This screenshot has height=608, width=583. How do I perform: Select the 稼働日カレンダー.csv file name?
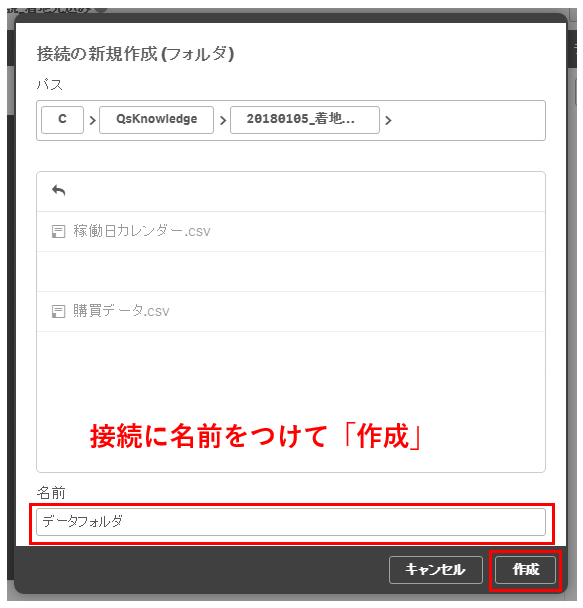click(142, 231)
